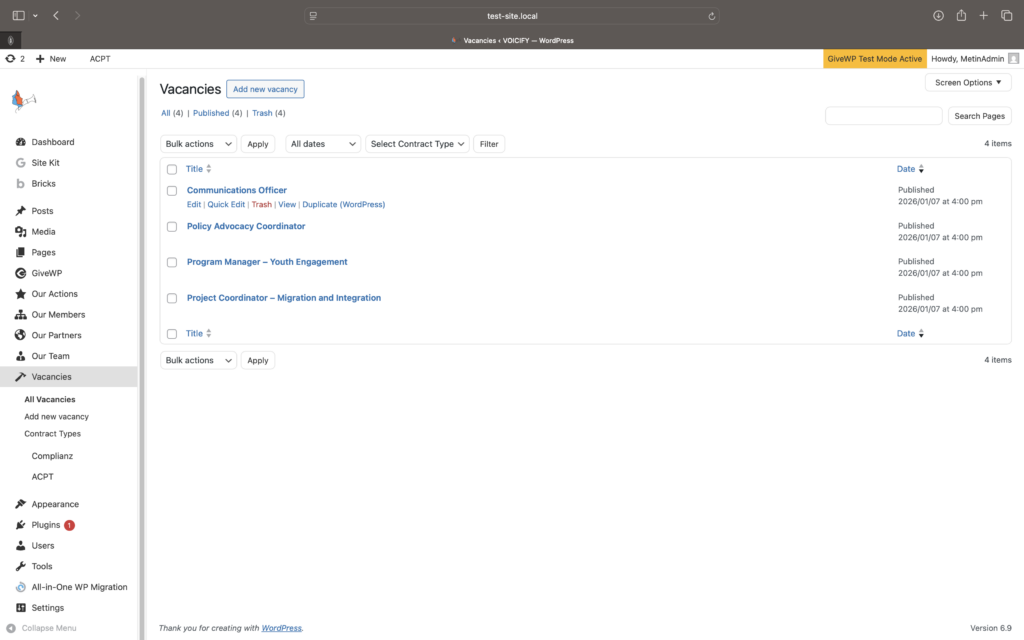1024x640 pixels.
Task: Open the Select Contract Type dropdown
Action: 417,144
